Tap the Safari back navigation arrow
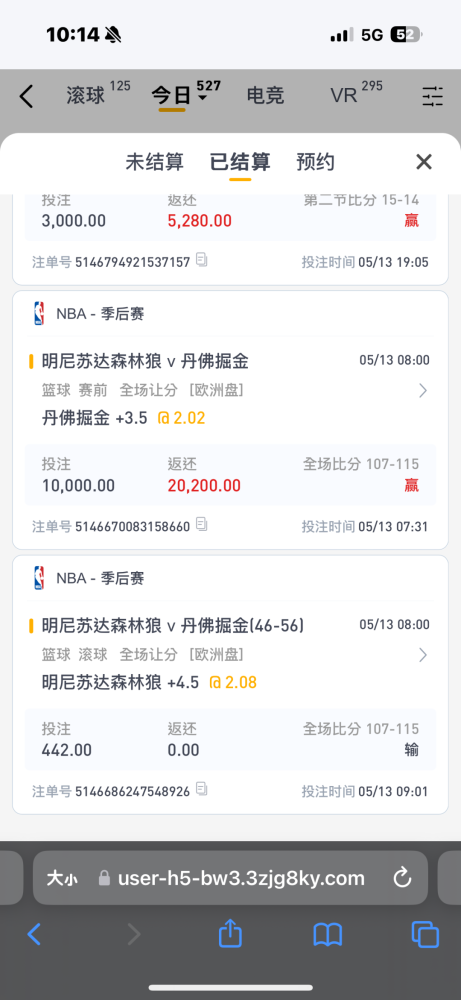Image resolution: width=461 pixels, height=1000 pixels. (x=34, y=935)
